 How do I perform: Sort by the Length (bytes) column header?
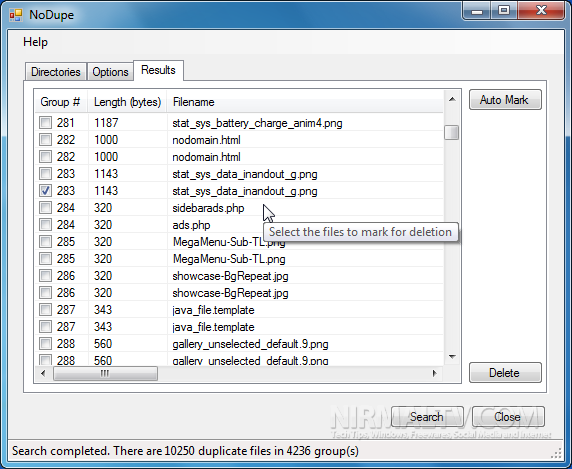pos(127,102)
